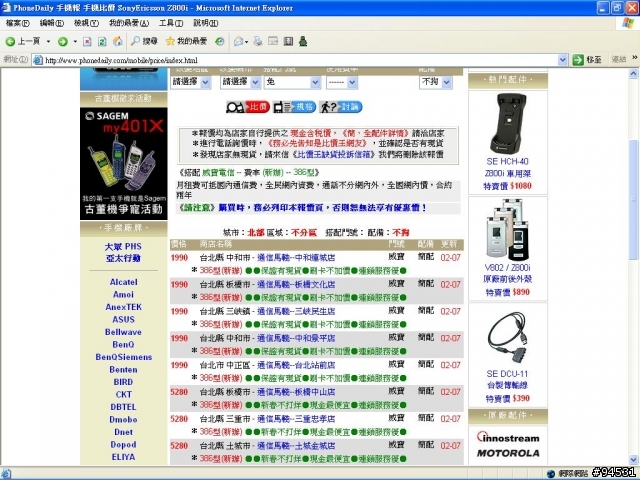
Task: Click the IE Back arrow button
Action: (22, 41)
